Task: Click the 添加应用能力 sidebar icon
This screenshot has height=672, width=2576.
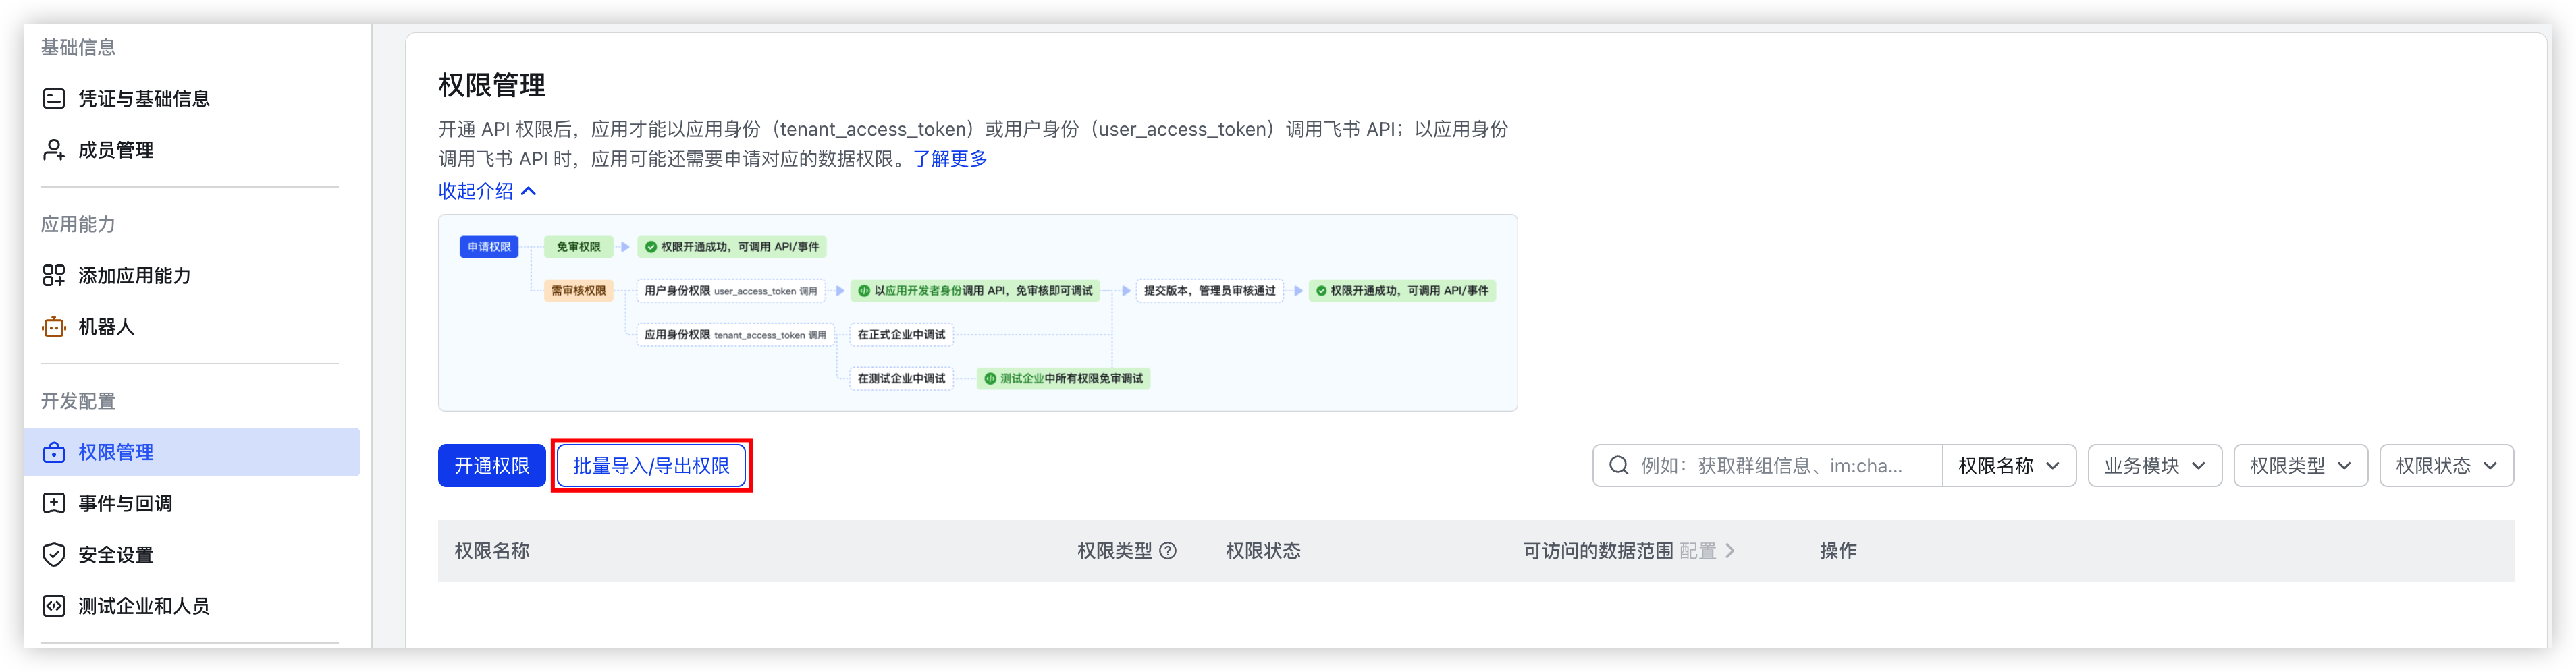Action: tap(54, 275)
